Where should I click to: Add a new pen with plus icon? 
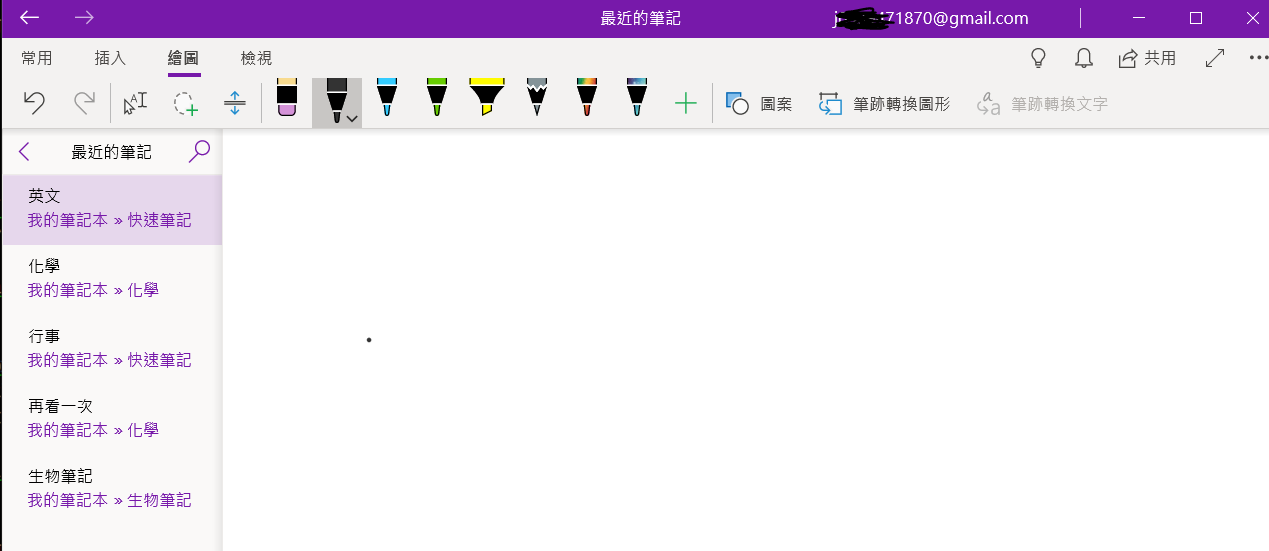pyautogui.click(x=685, y=103)
